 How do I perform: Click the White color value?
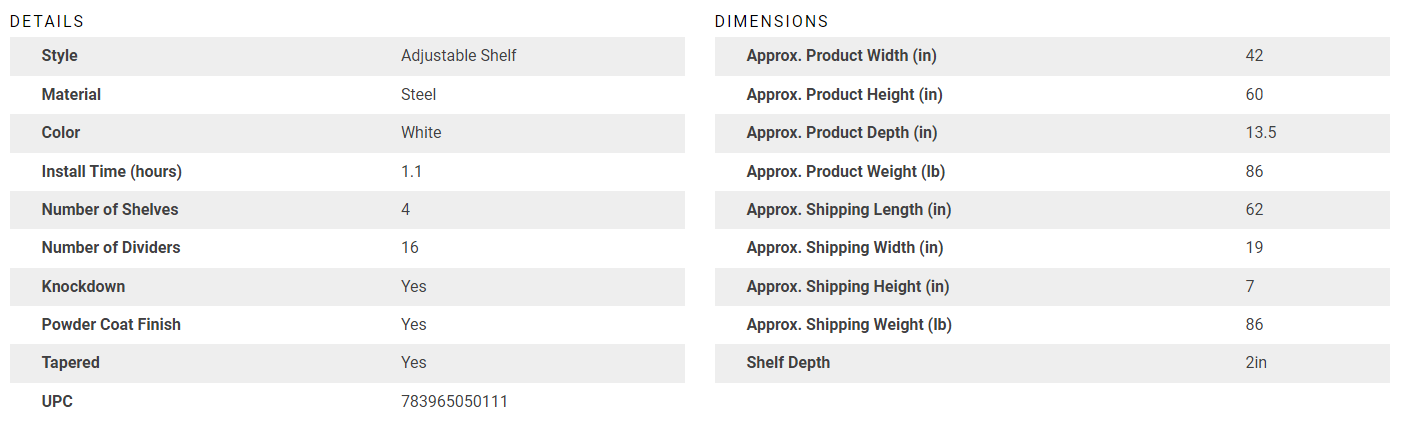click(x=421, y=133)
